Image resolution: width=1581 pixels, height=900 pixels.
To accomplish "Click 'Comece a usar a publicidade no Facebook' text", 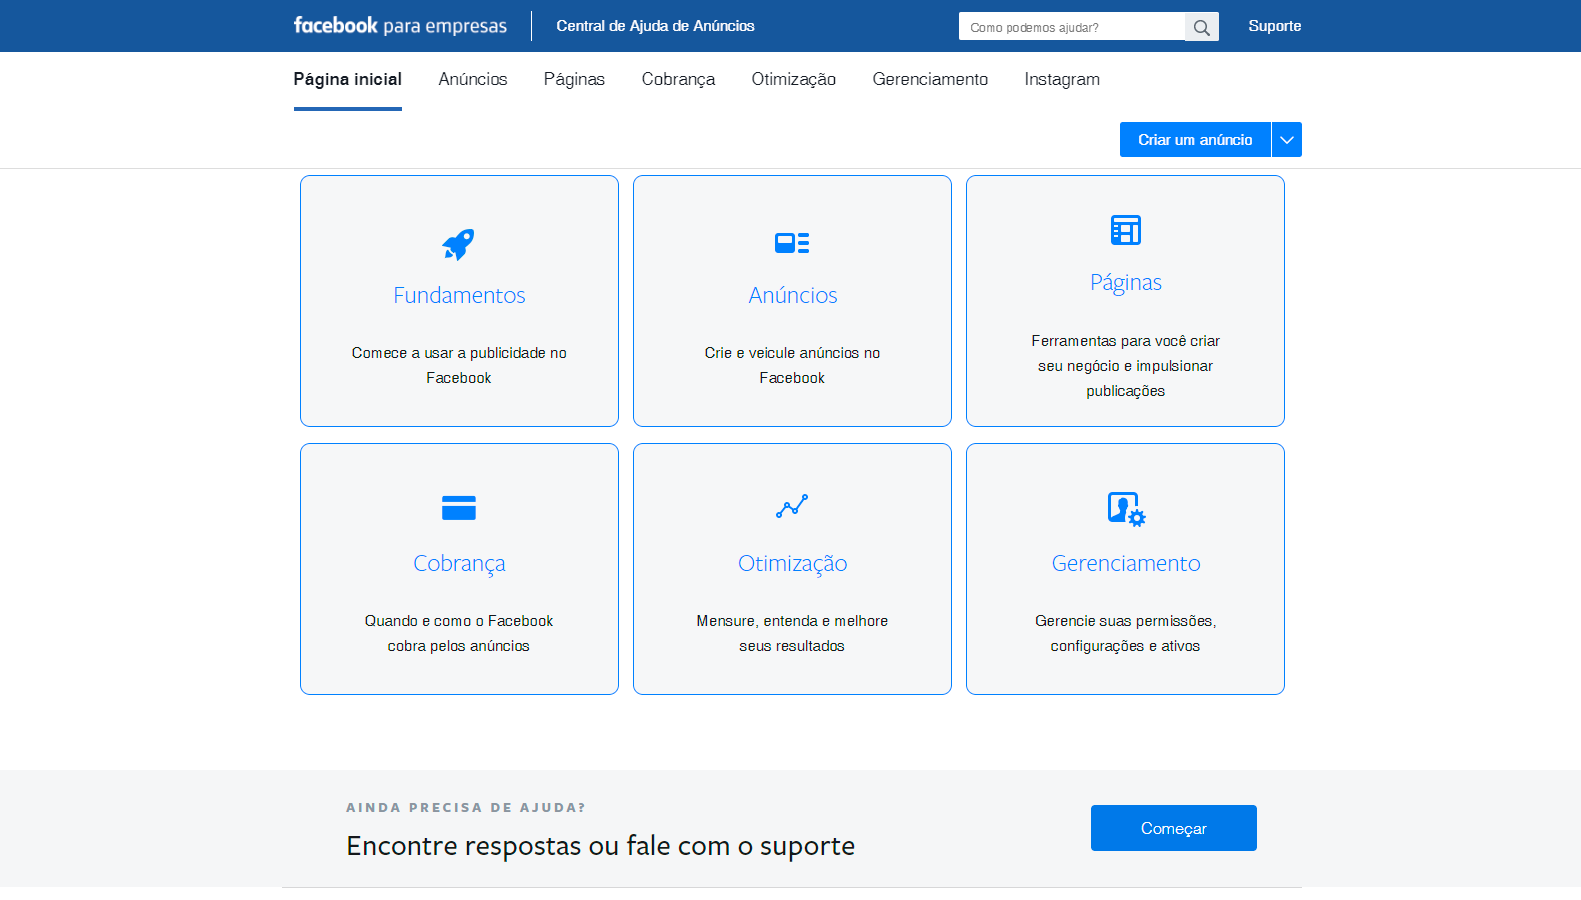I will tap(459, 365).
